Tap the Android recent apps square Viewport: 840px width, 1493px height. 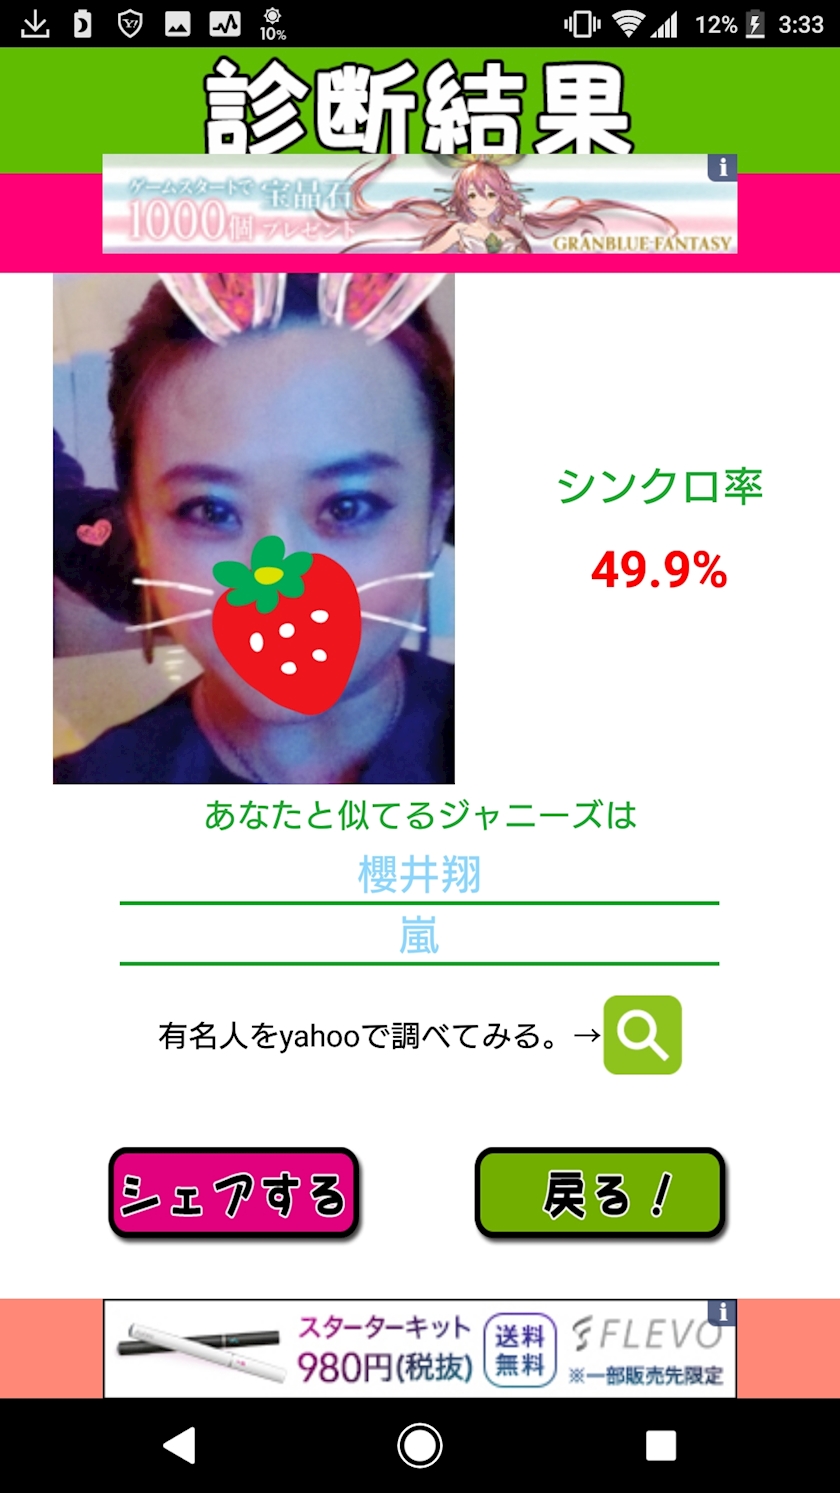tap(661, 1445)
